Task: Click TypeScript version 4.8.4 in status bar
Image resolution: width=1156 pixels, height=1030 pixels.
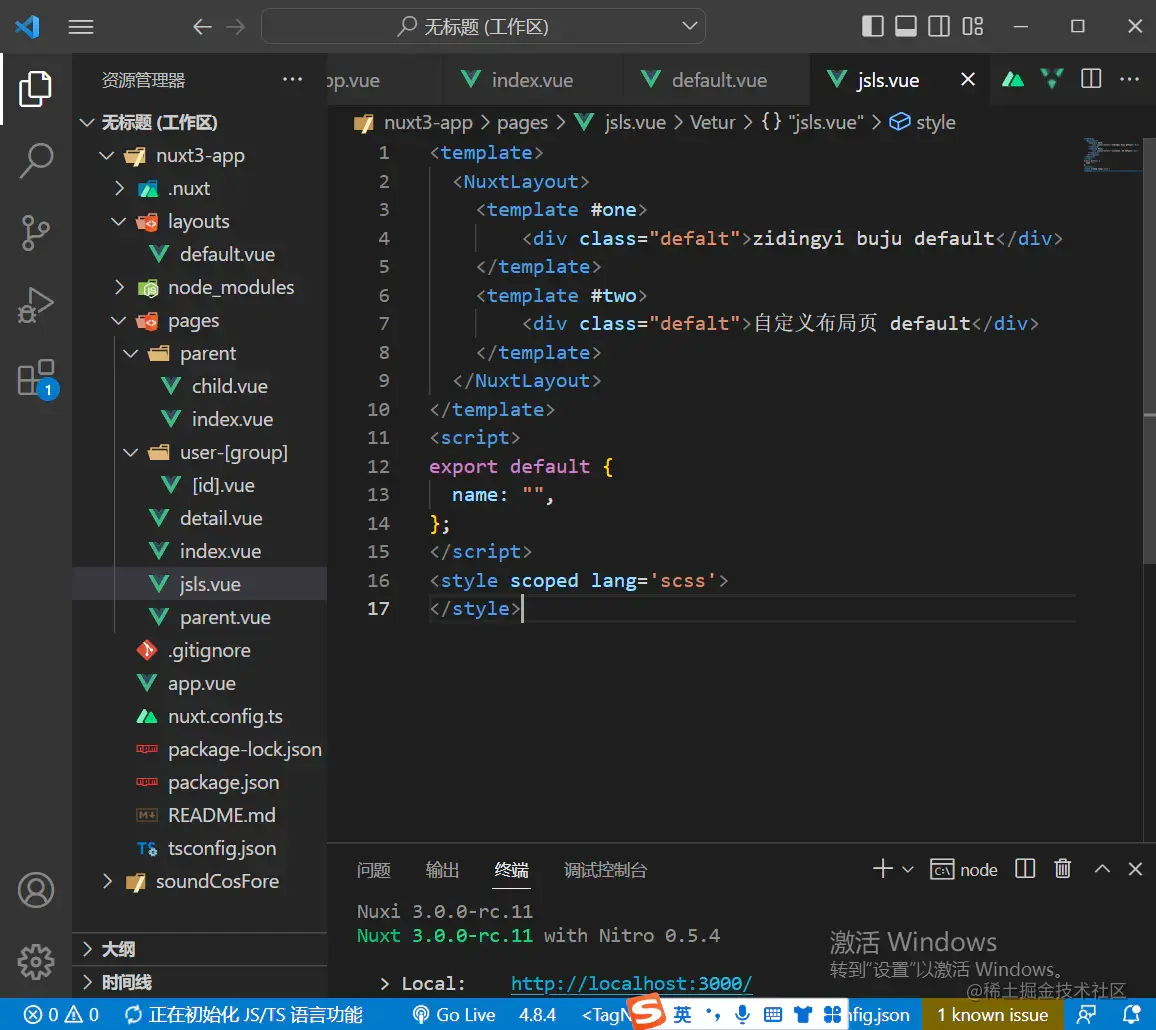Action: pos(537,1015)
